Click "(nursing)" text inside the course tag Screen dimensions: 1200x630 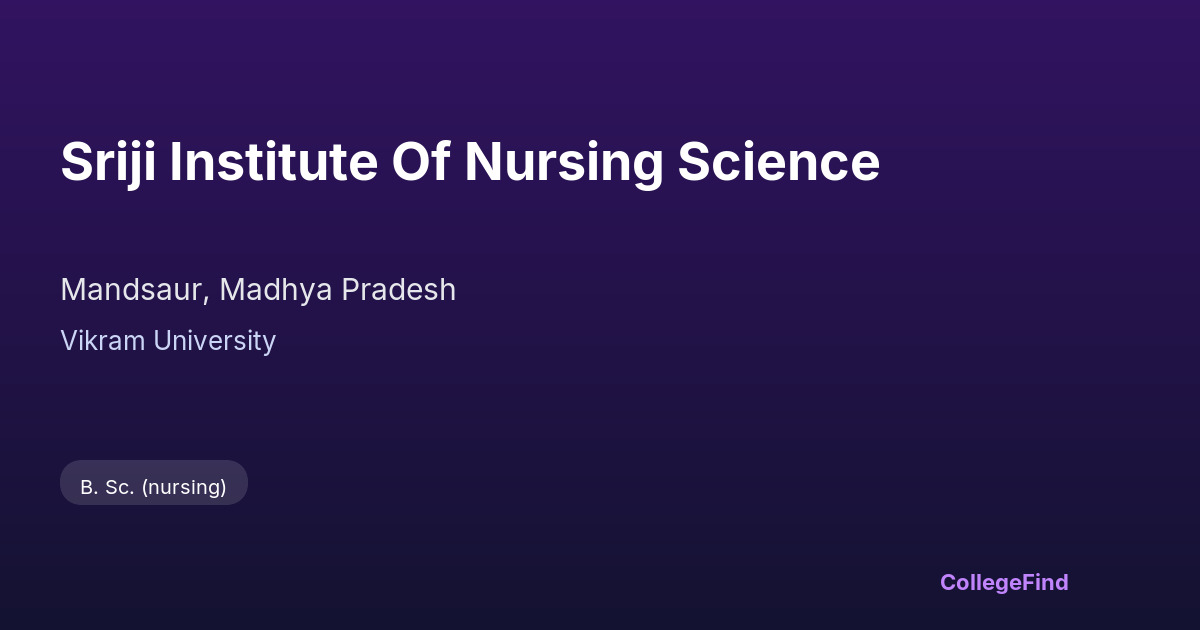click(x=184, y=487)
